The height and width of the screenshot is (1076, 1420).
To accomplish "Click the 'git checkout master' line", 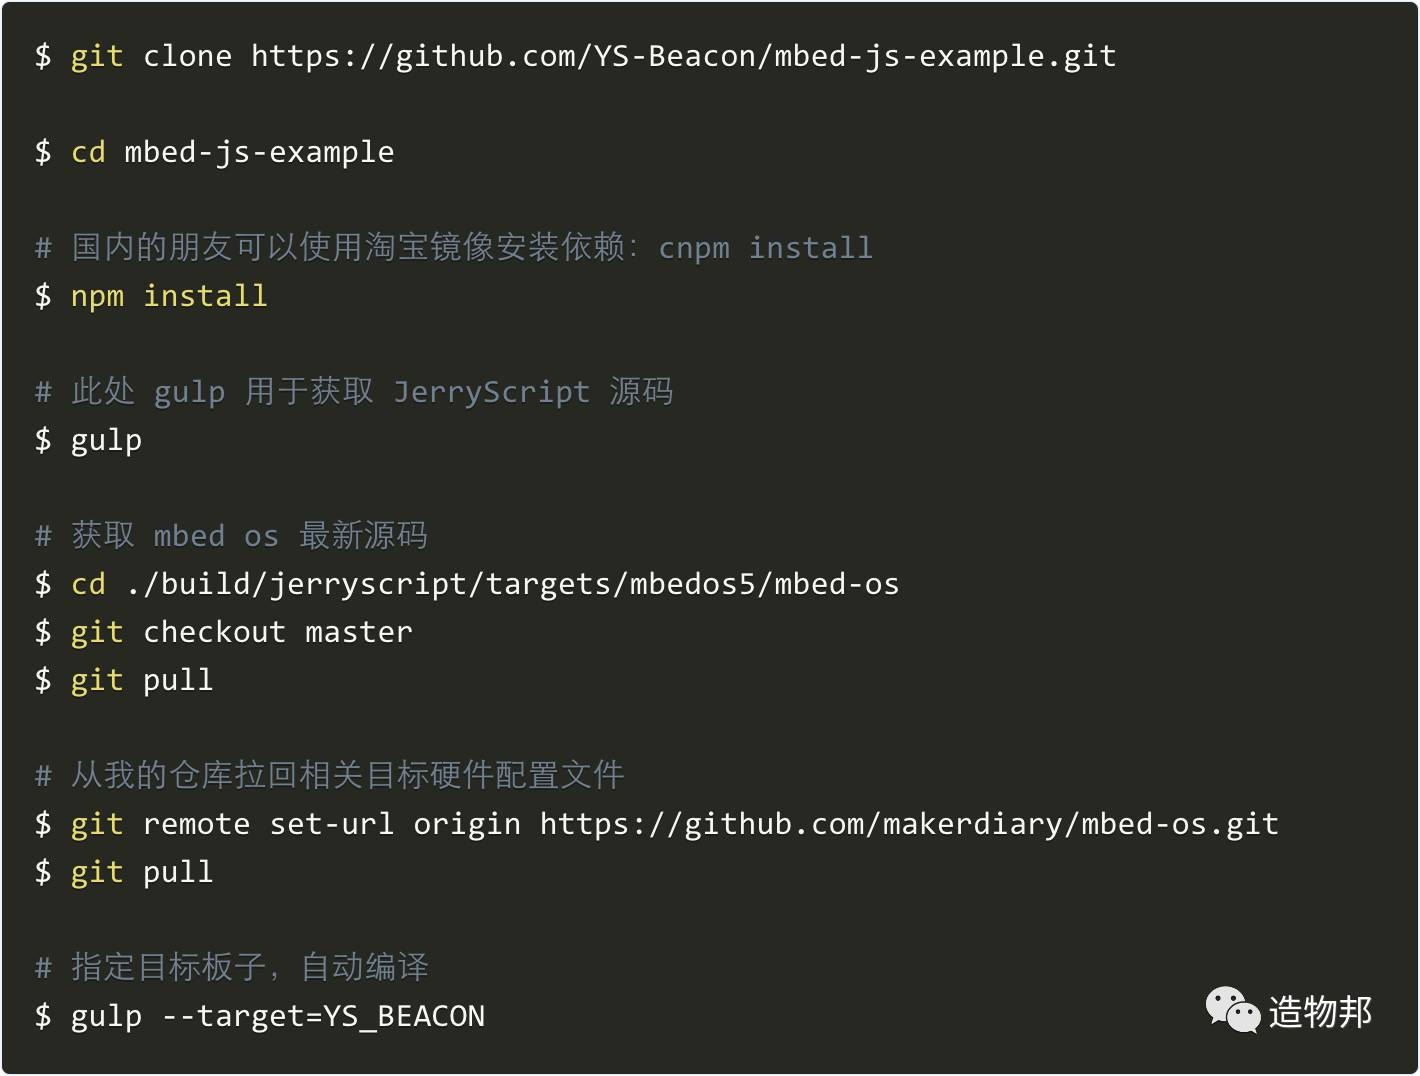I will click(224, 632).
